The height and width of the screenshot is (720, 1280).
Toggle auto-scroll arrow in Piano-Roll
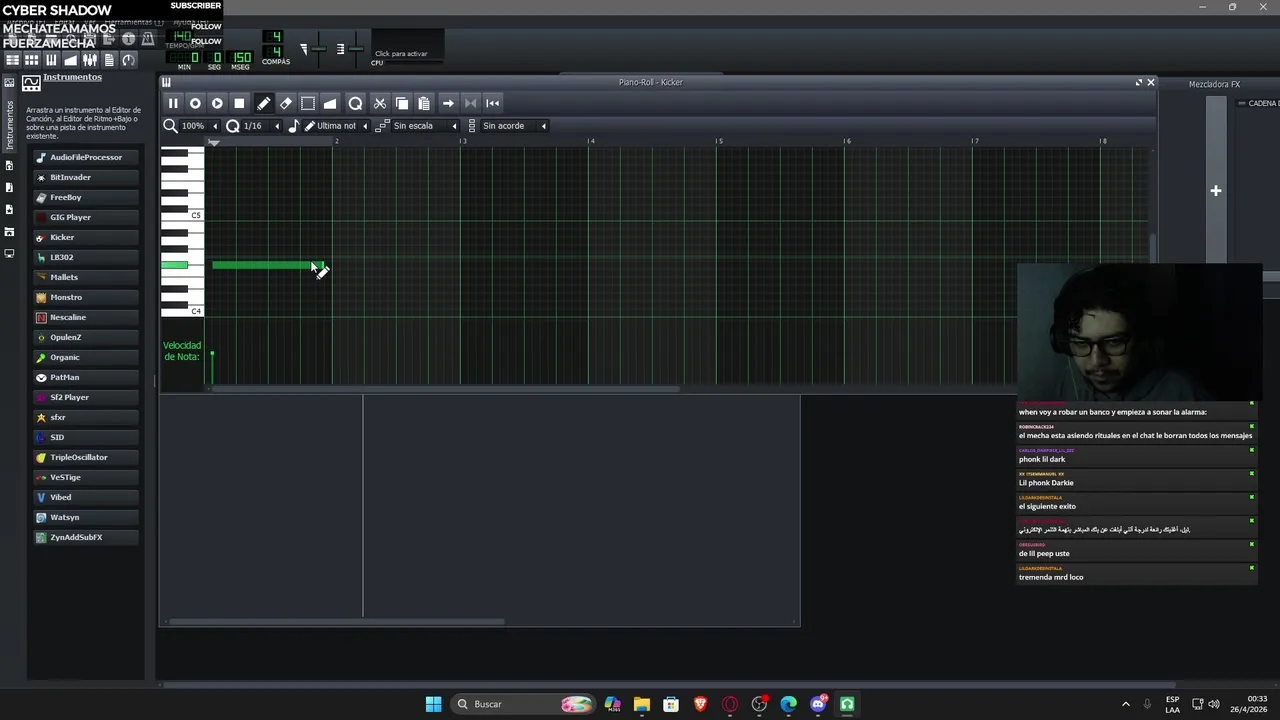[x=448, y=103]
